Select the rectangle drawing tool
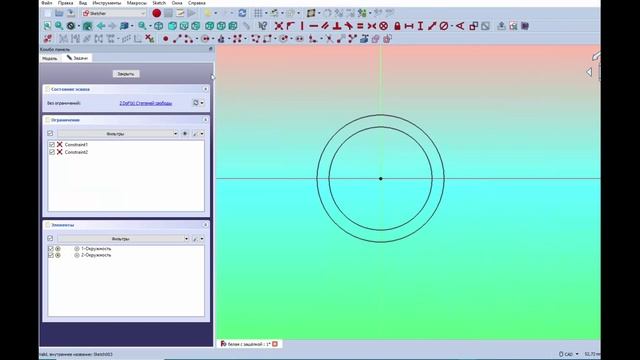This screenshot has height=360, width=640. [x=267, y=39]
